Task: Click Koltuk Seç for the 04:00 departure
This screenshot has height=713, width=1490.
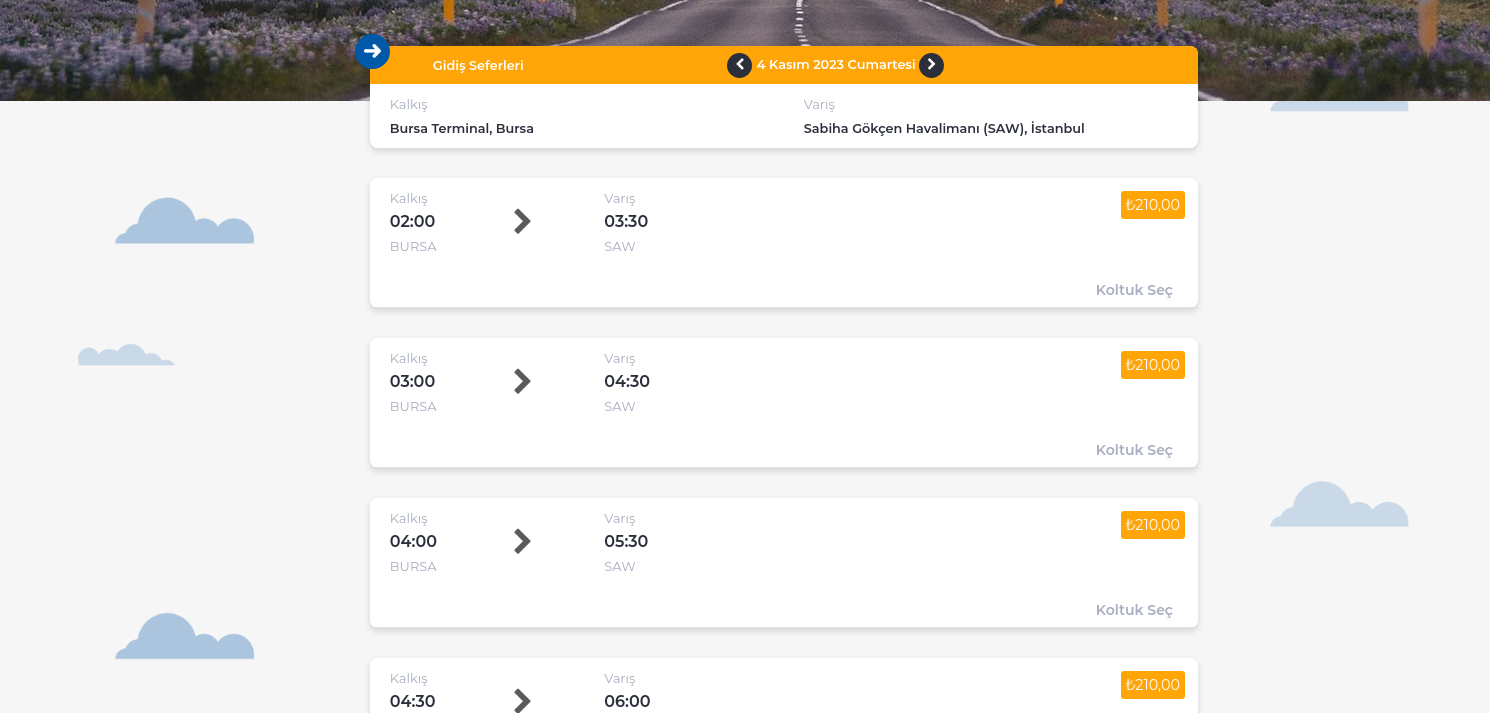Action: (x=1134, y=609)
